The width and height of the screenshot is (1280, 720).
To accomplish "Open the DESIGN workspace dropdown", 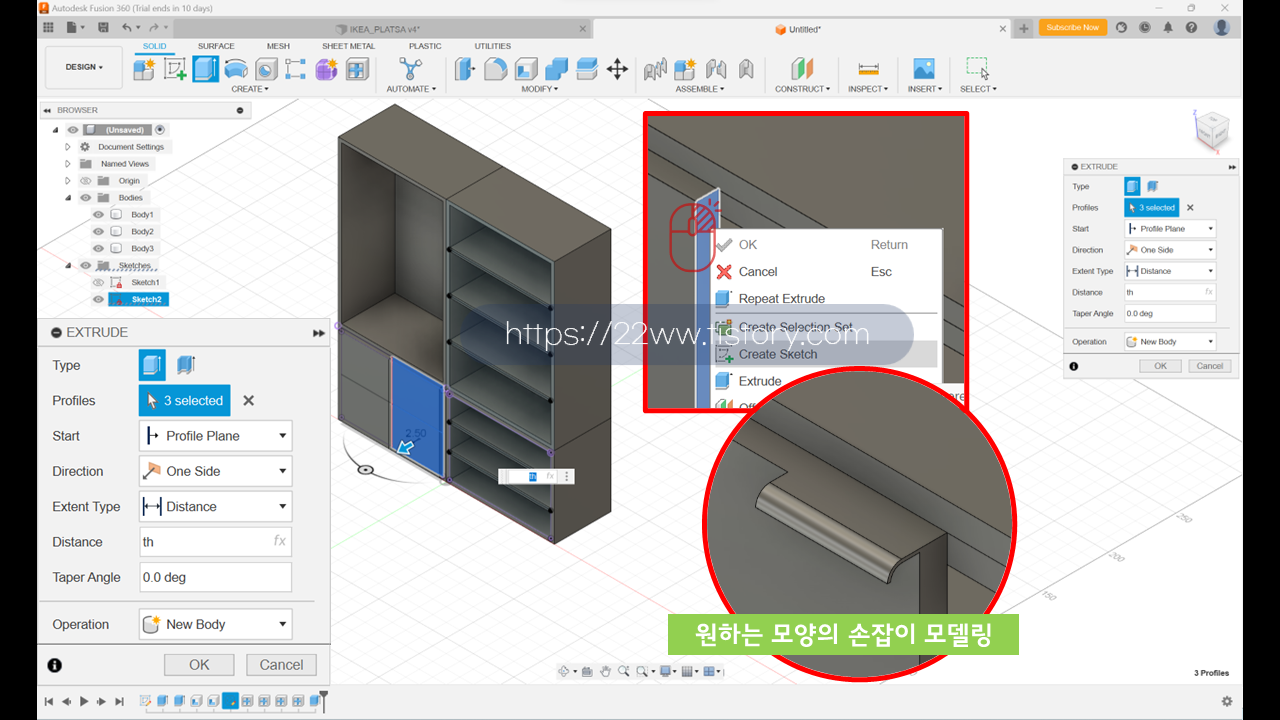I will [84, 67].
